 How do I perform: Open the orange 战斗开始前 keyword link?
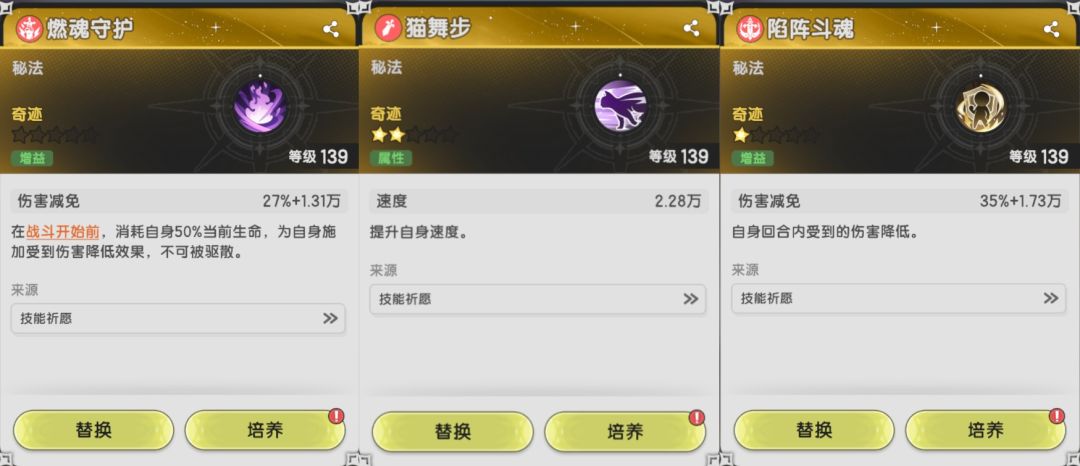click(x=63, y=232)
